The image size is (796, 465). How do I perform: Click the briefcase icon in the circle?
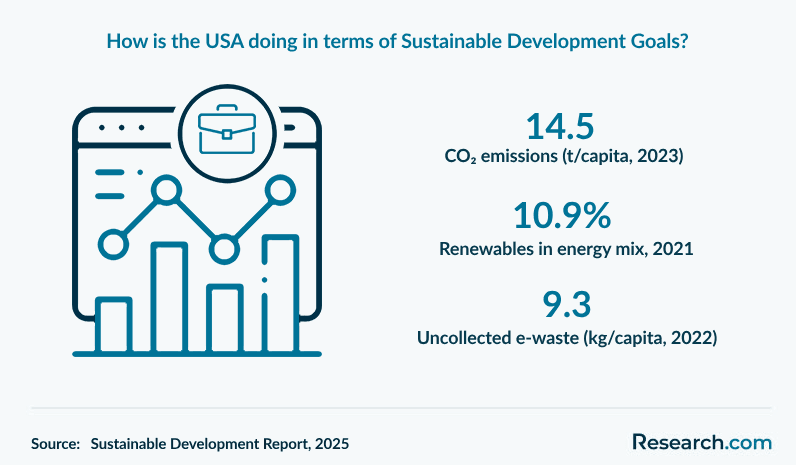[x=227, y=129]
